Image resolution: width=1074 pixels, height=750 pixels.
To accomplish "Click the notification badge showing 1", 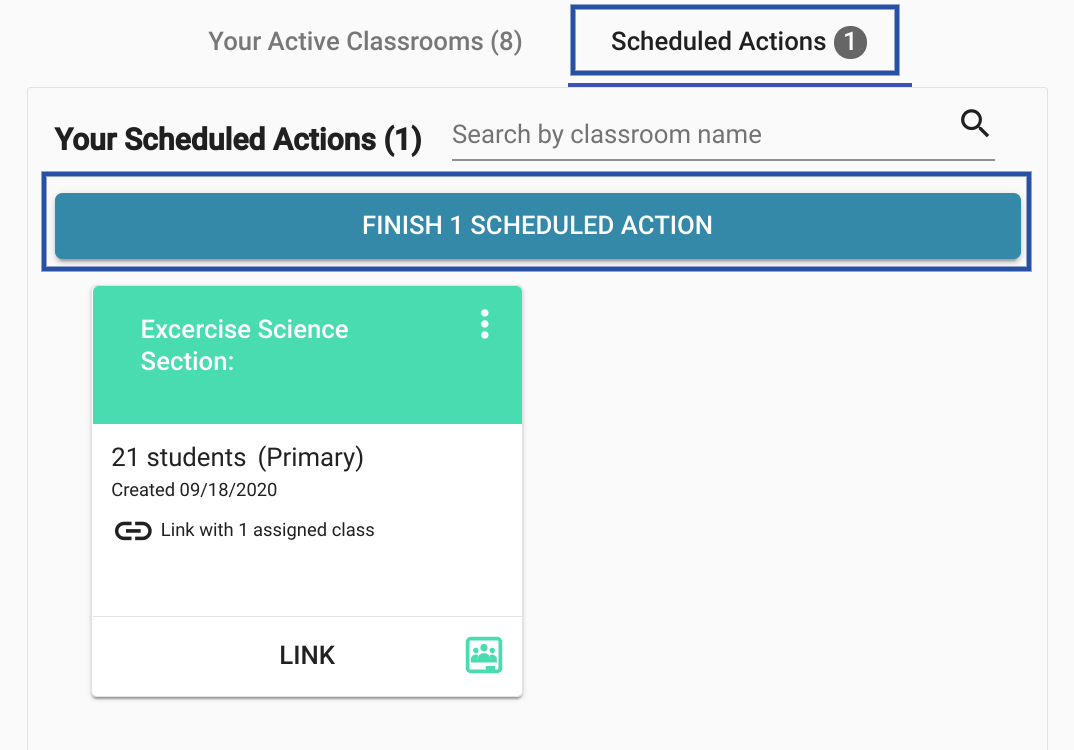I will [x=850, y=42].
